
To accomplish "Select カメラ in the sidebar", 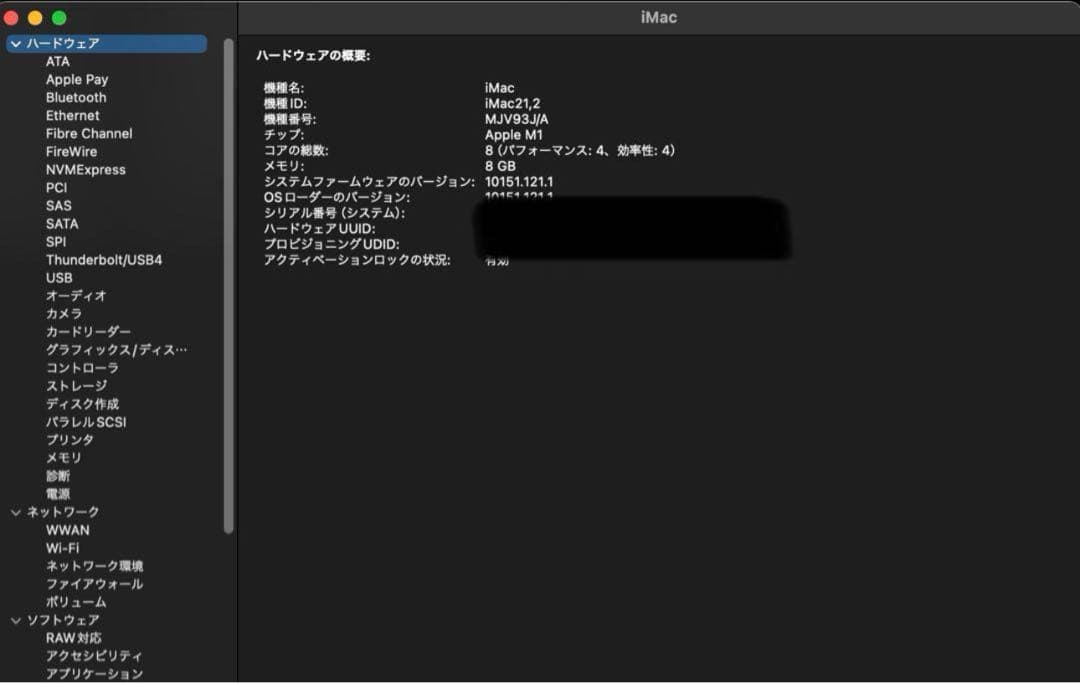I will pos(62,313).
